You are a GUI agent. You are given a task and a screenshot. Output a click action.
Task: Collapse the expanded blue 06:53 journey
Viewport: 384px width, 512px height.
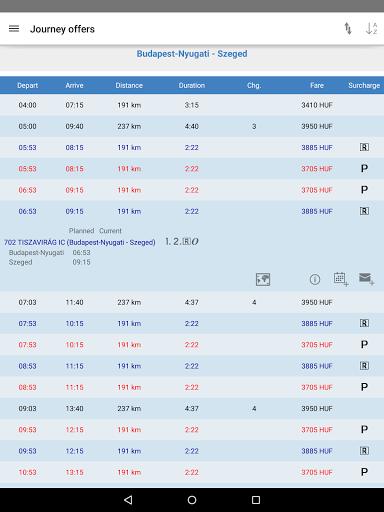[x=192, y=211]
